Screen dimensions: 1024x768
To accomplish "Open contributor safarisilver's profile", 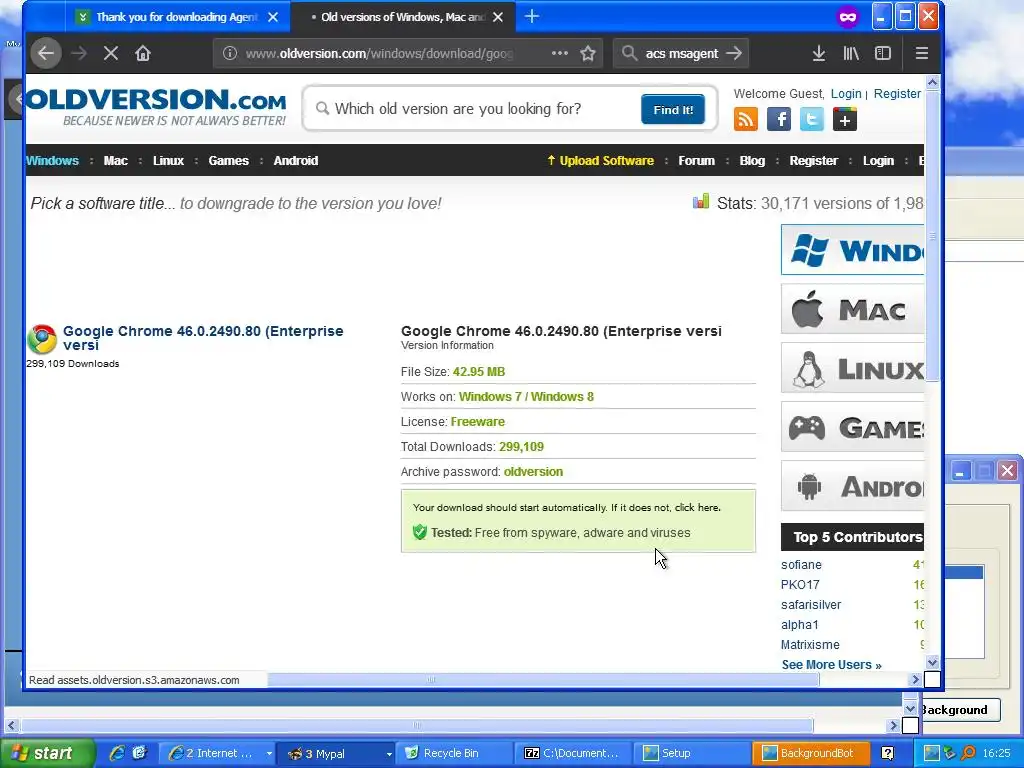I will (x=811, y=605).
